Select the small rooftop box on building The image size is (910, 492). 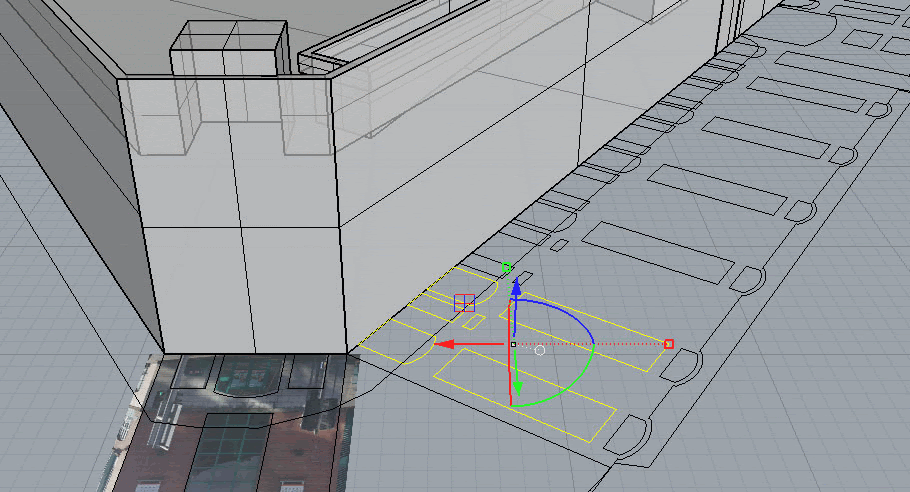[x=228, y=48]
